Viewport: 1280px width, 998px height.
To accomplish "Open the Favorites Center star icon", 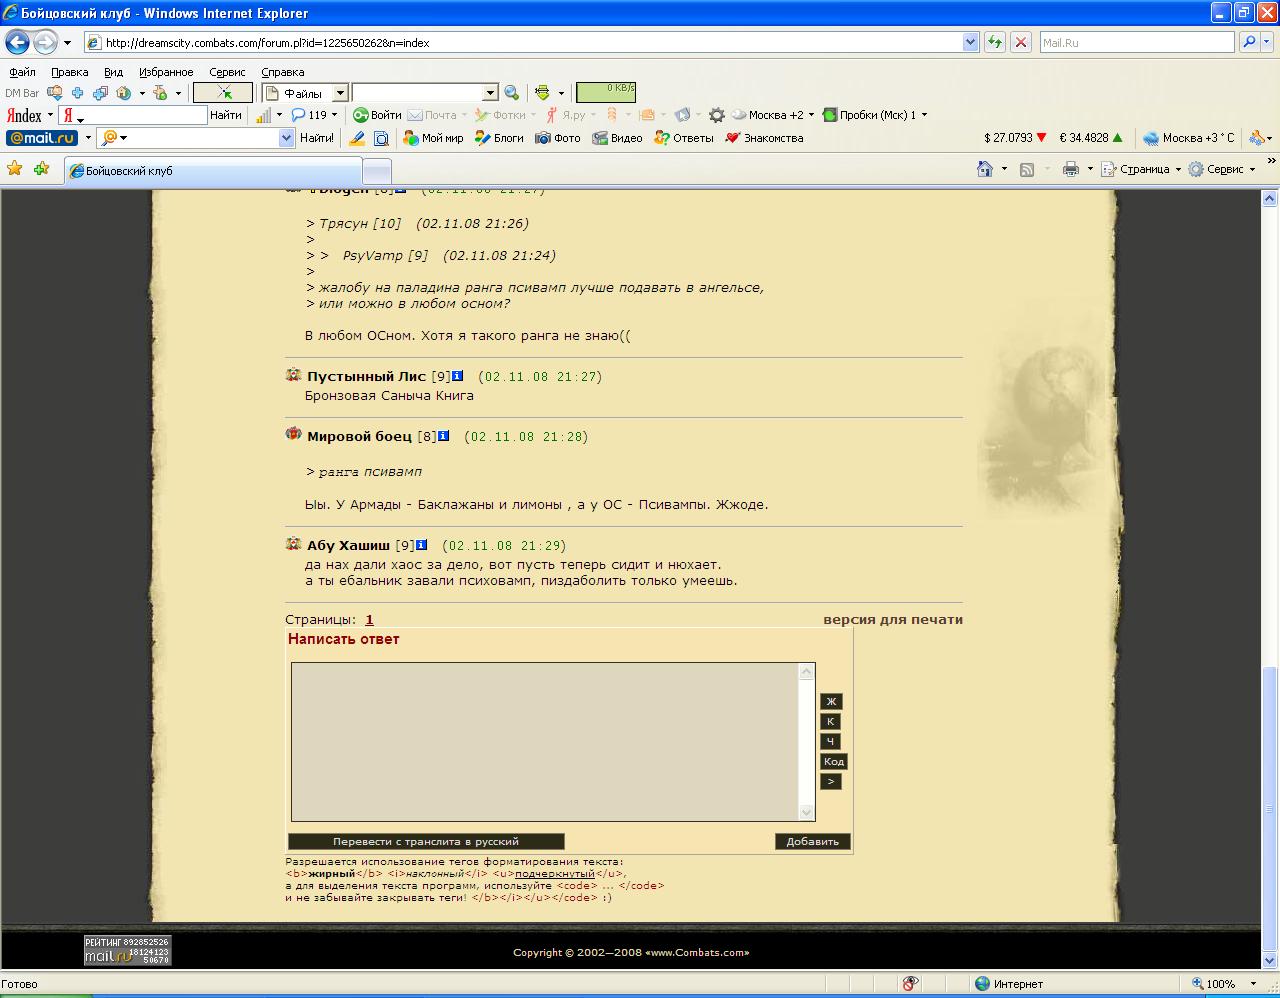I will pos(14,169).
